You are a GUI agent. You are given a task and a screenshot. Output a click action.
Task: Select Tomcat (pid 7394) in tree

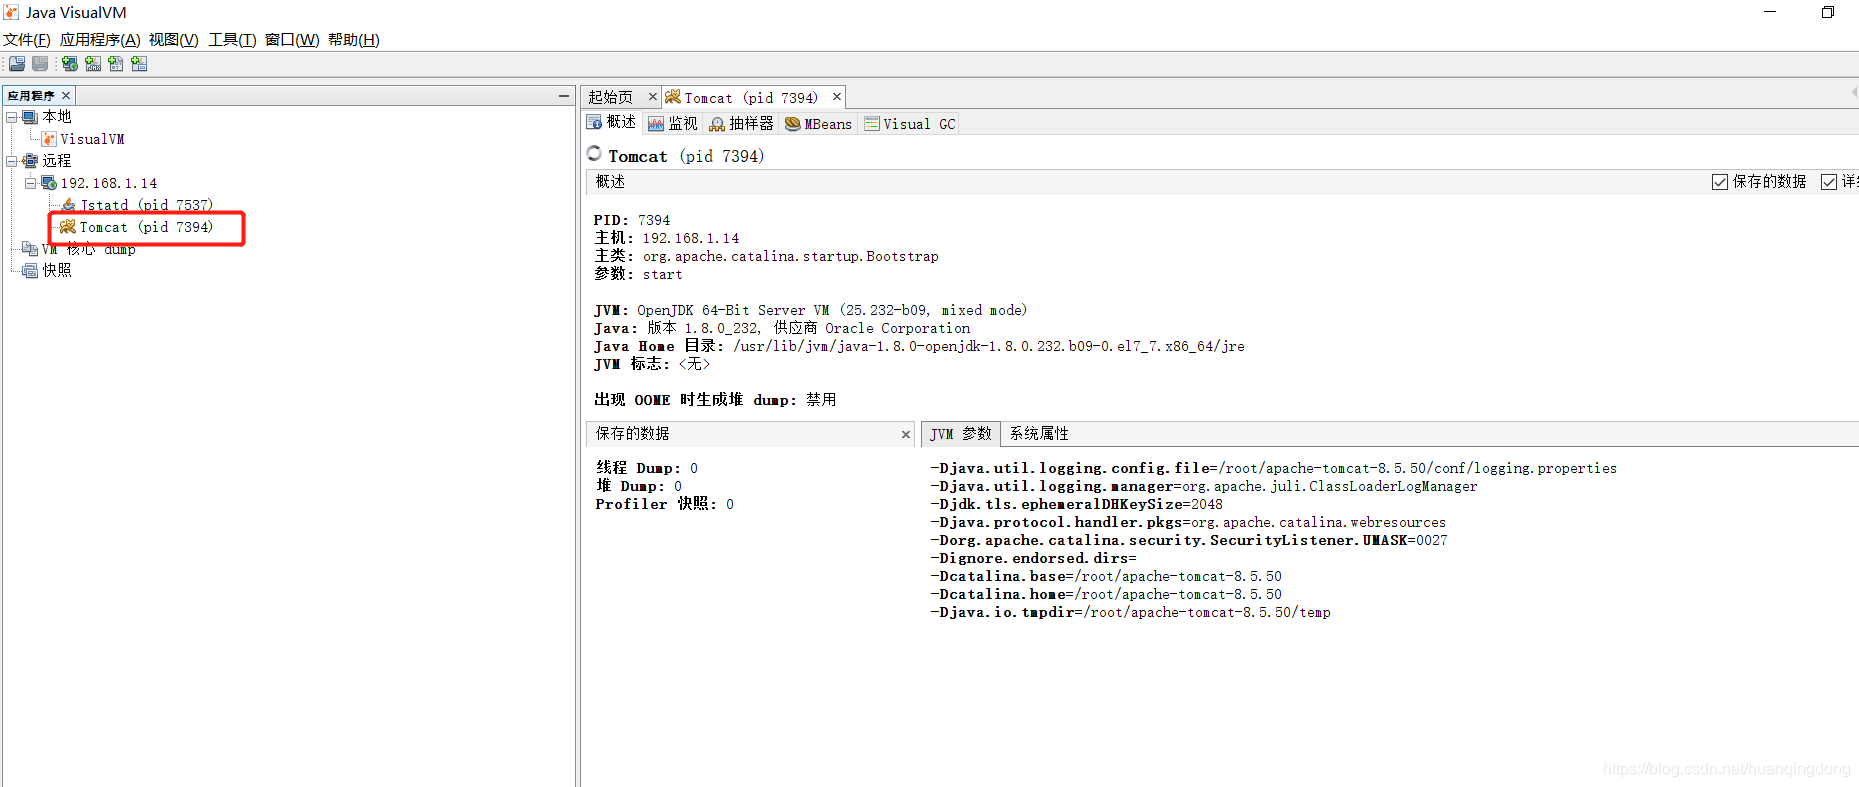(146, 227)
